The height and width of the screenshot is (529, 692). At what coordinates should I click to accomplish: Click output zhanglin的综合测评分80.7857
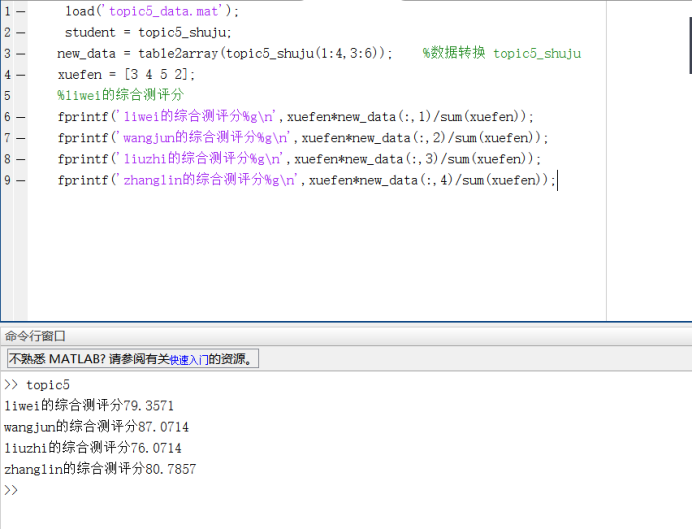coord(100,469)
